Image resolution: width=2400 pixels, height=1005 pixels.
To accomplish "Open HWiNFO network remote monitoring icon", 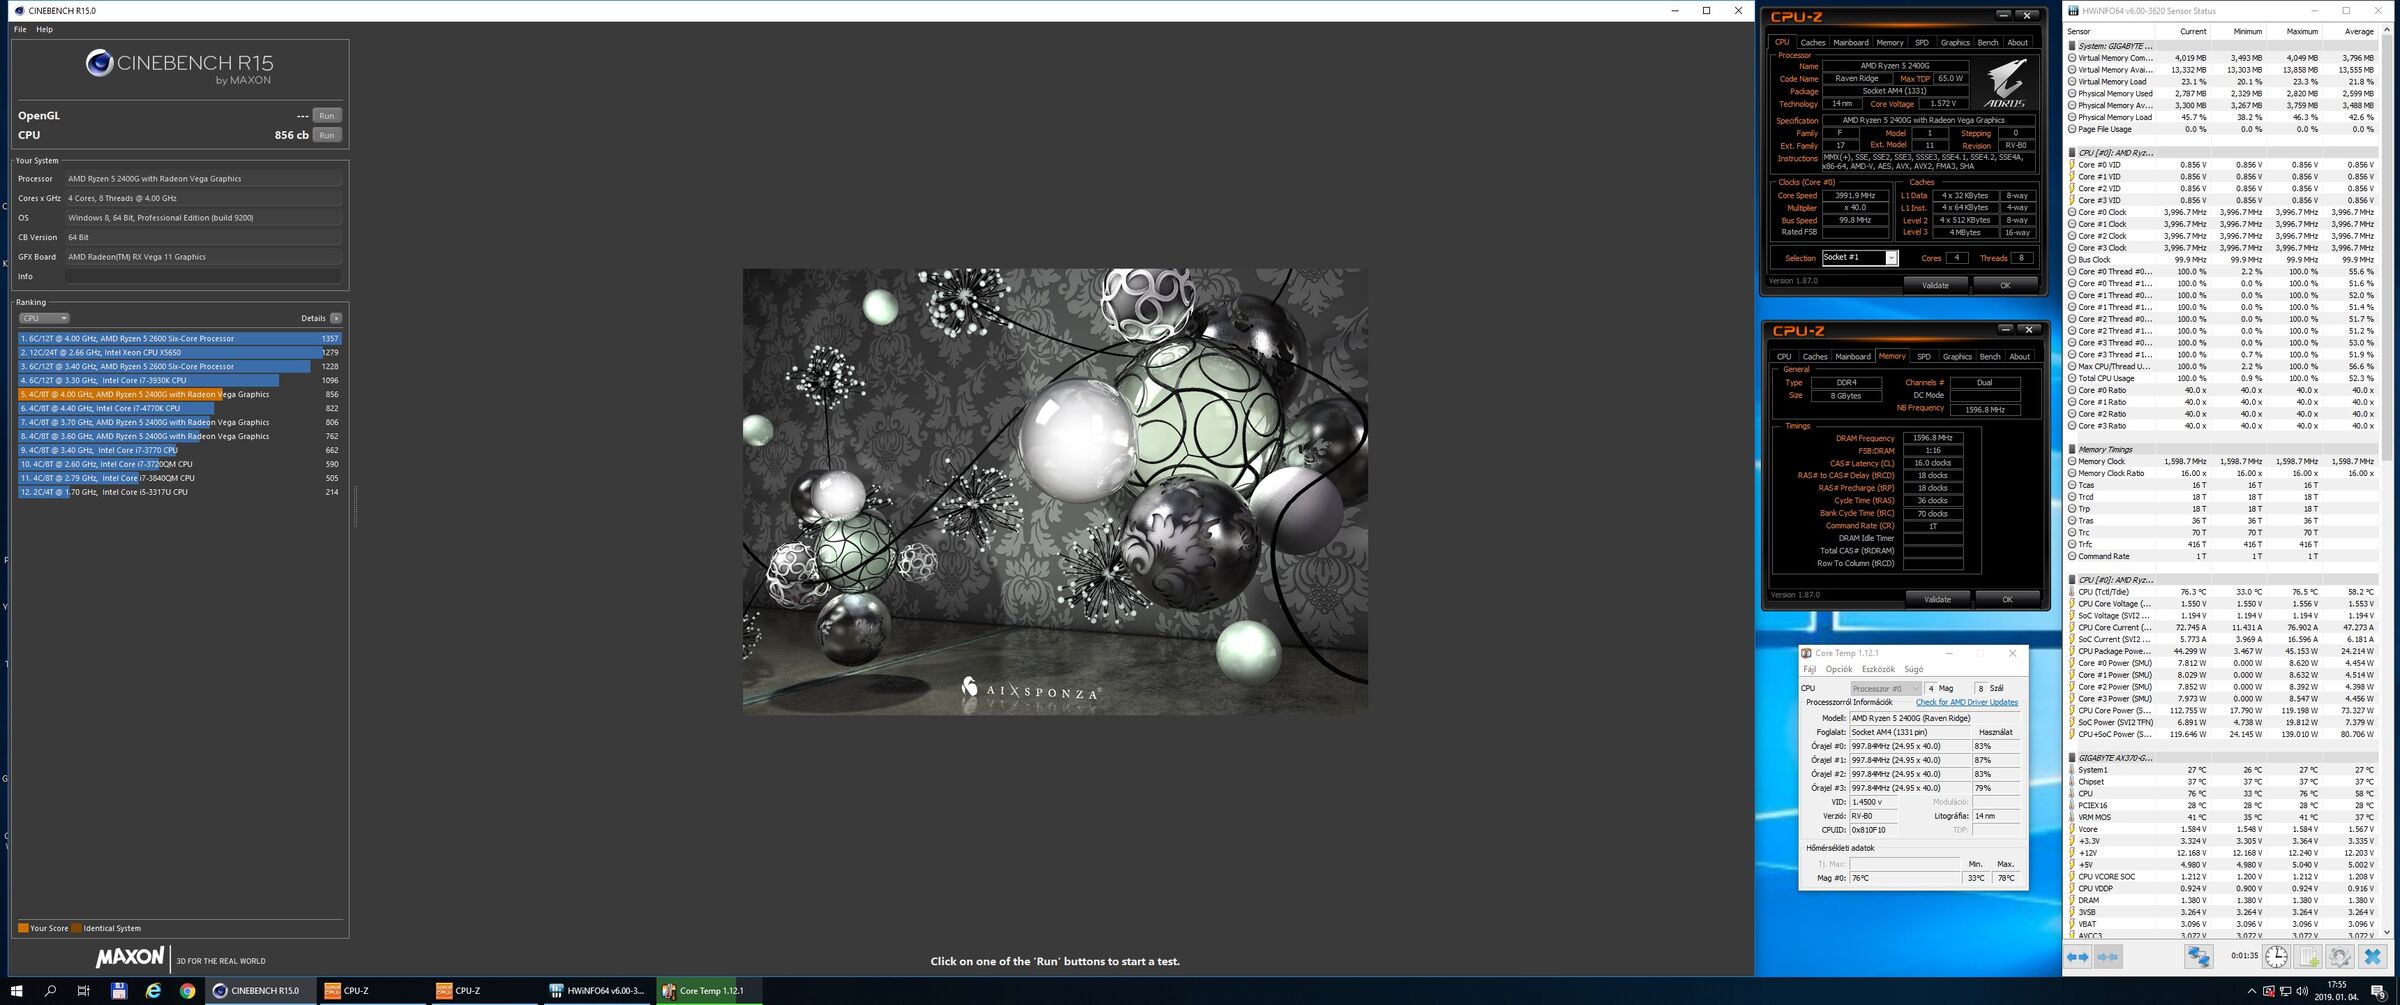I will [x=2198, y=957].
